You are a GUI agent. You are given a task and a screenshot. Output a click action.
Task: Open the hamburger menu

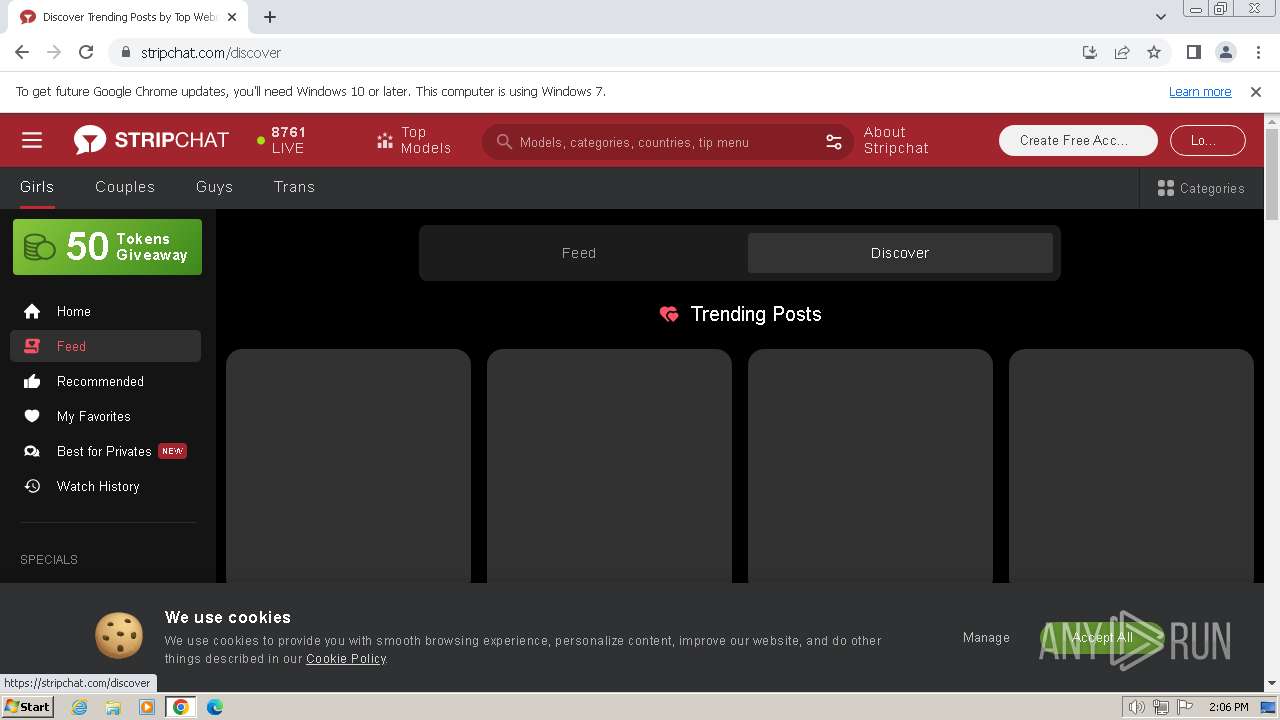[32, 140]
